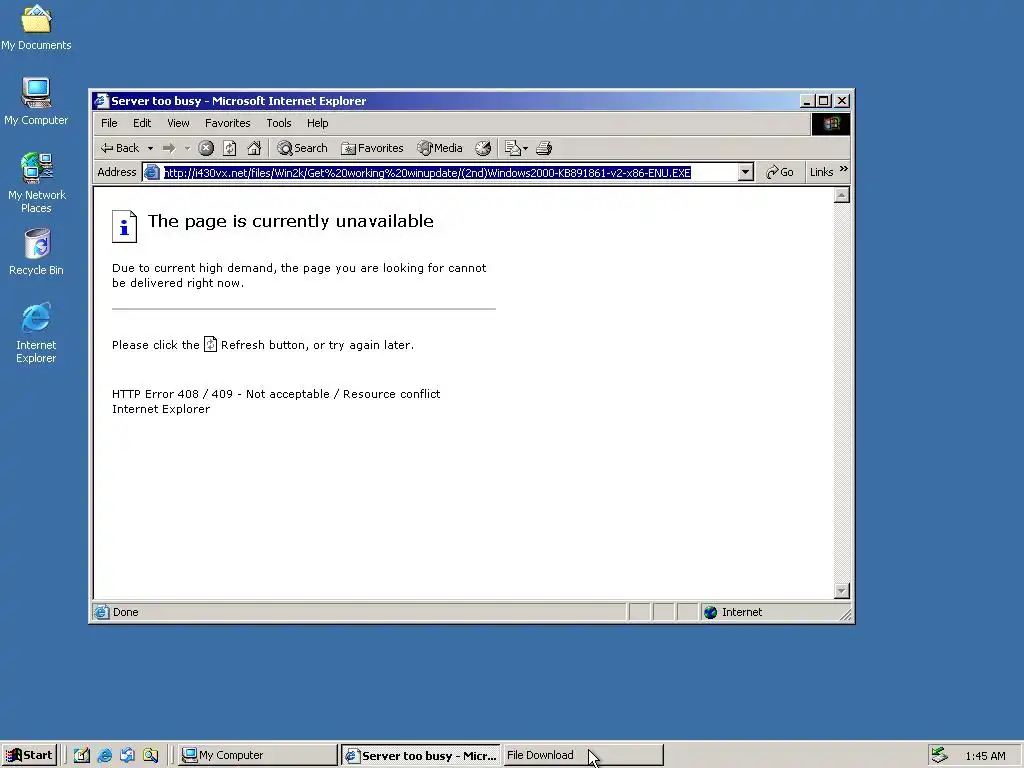The width and height of the screenshot is (1024, 768).
Task: Open the Forward history dropdown arrow
Action: [187, 148]
